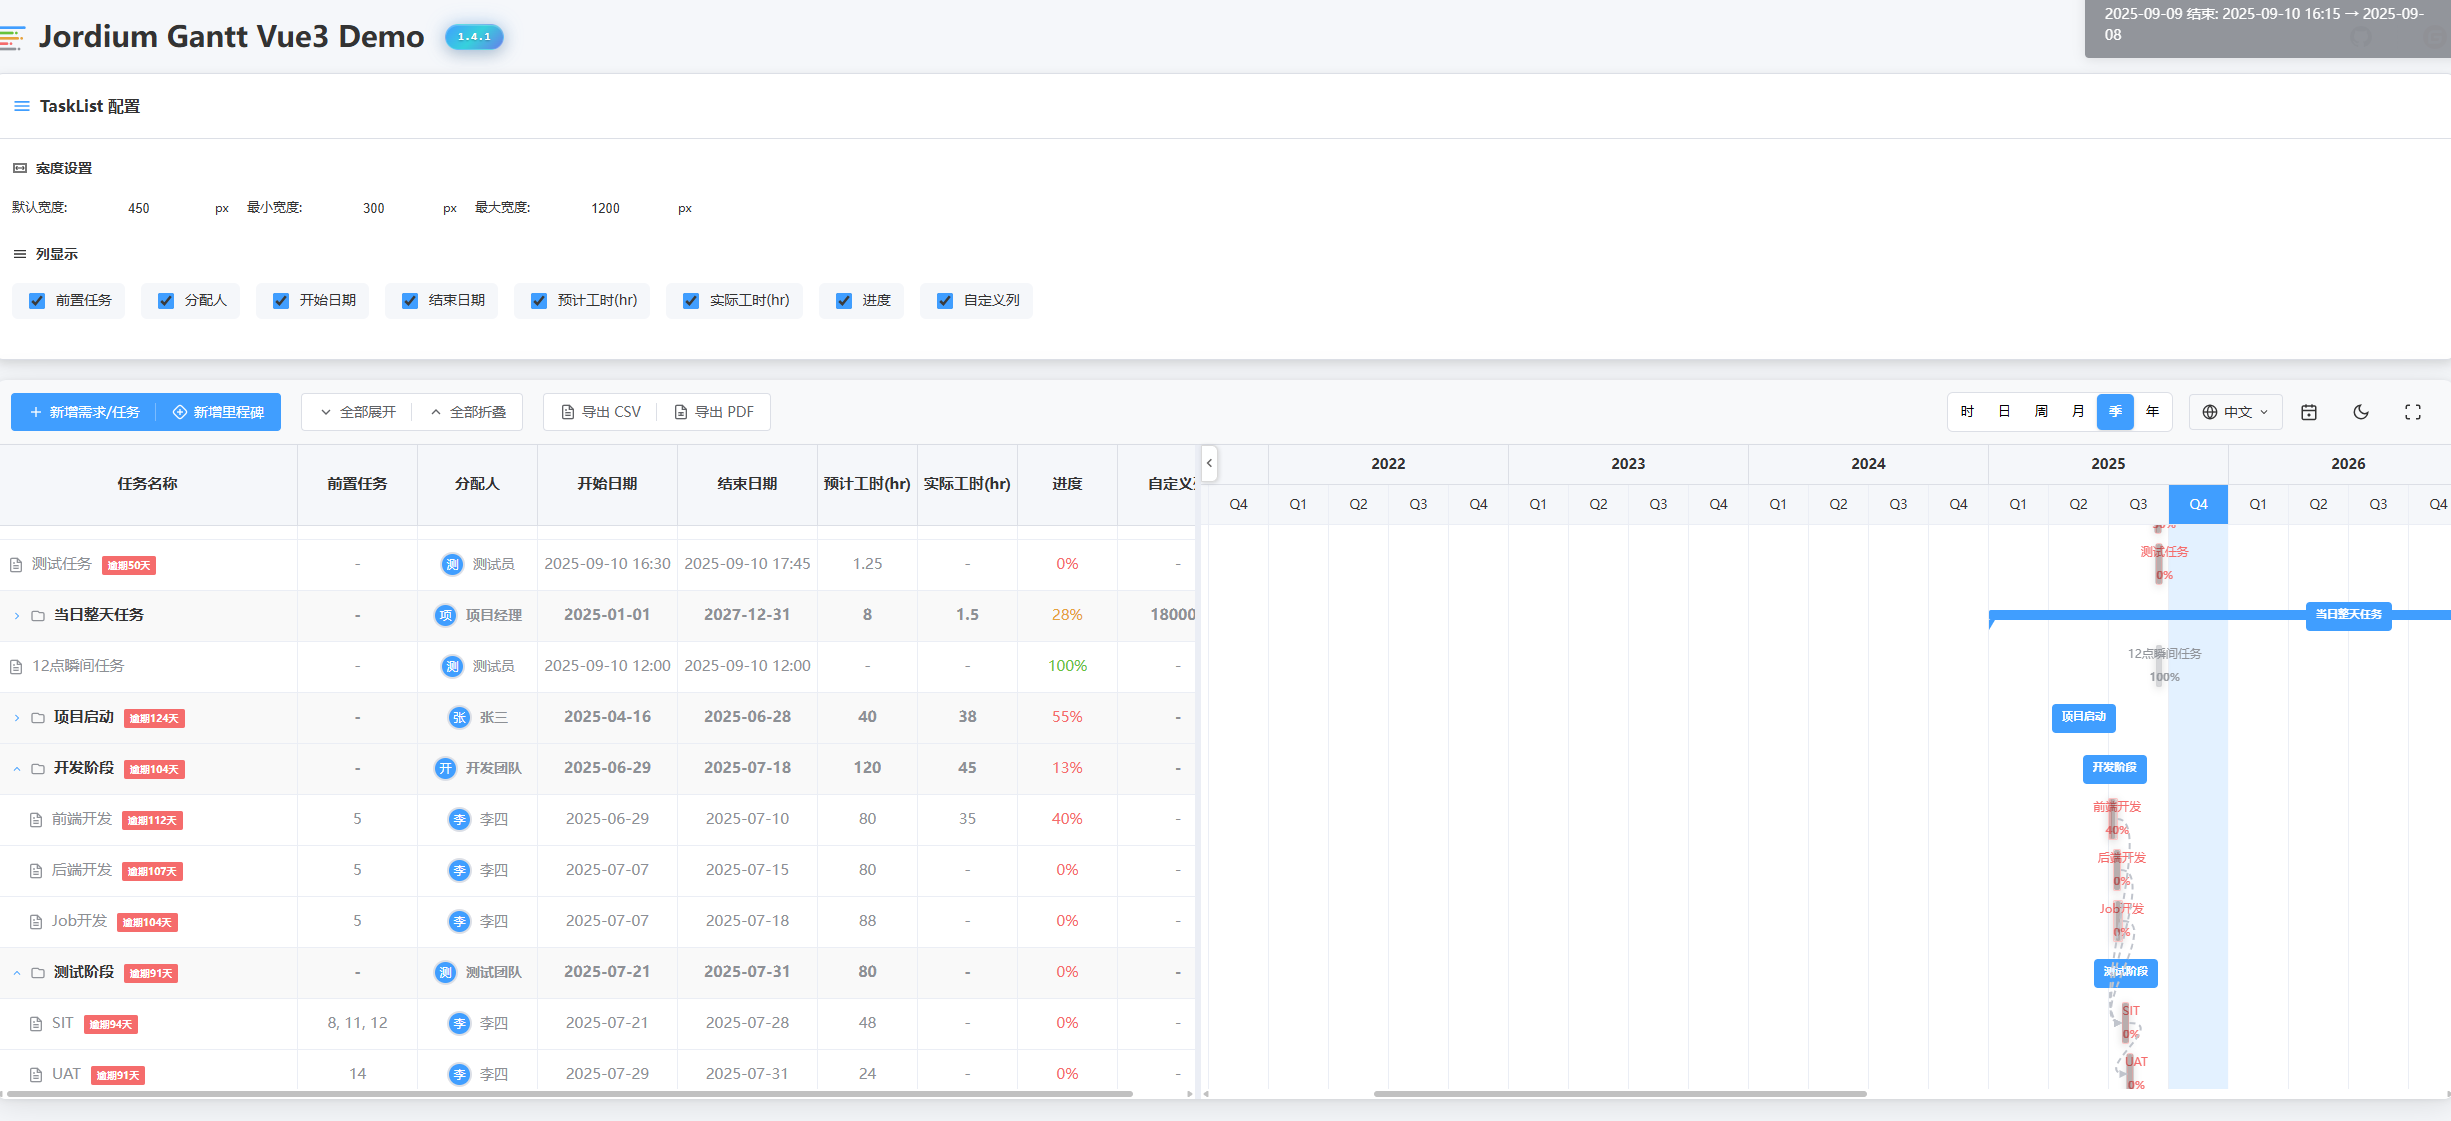Screen dimensions: 2451x1121
Task: Open the 中文 language dropdown
Action: pyautogui.click(x=2235, y=412)
